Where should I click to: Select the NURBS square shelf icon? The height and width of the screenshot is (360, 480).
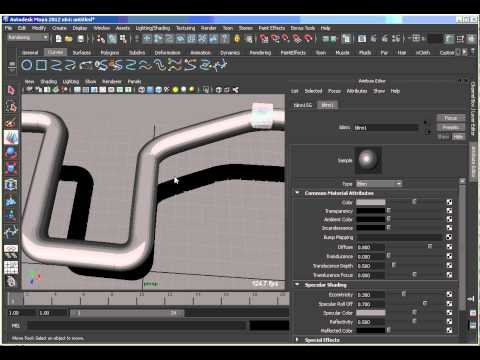(41, 65)
